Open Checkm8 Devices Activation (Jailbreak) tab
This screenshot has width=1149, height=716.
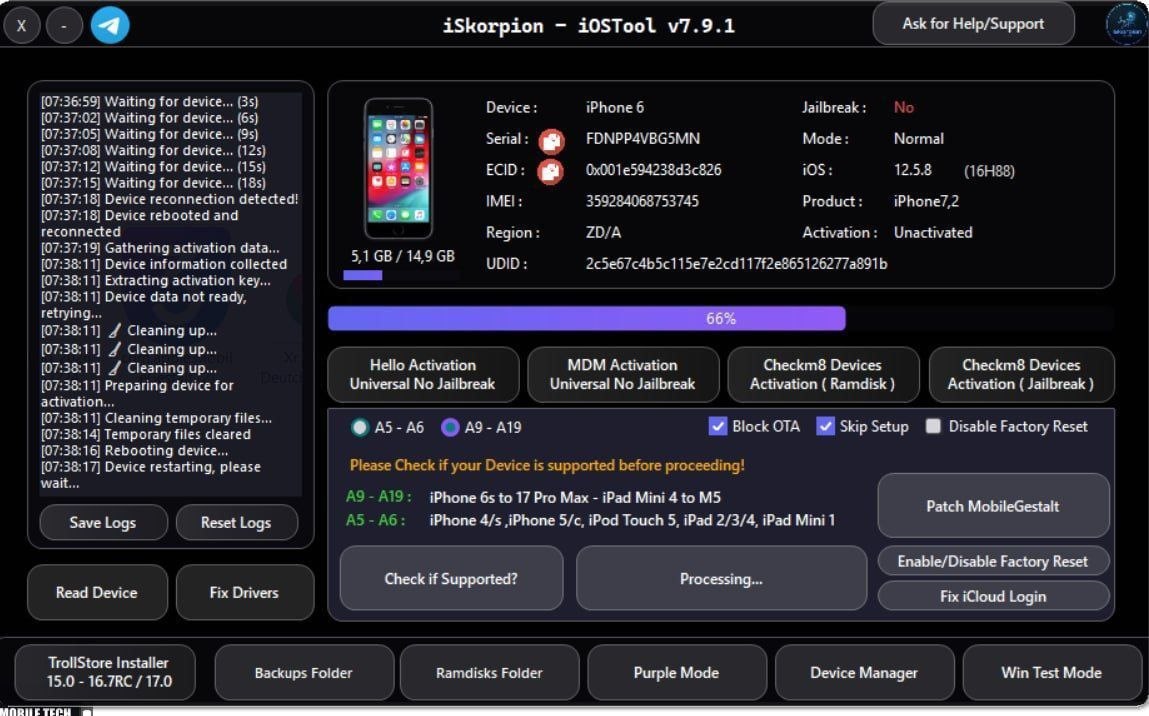(x=1021, y=374)
